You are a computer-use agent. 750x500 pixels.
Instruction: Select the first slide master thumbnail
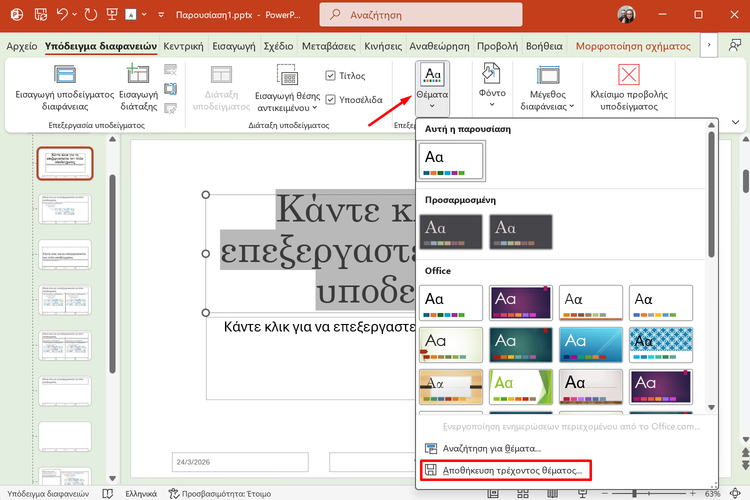tap(65, 163)
